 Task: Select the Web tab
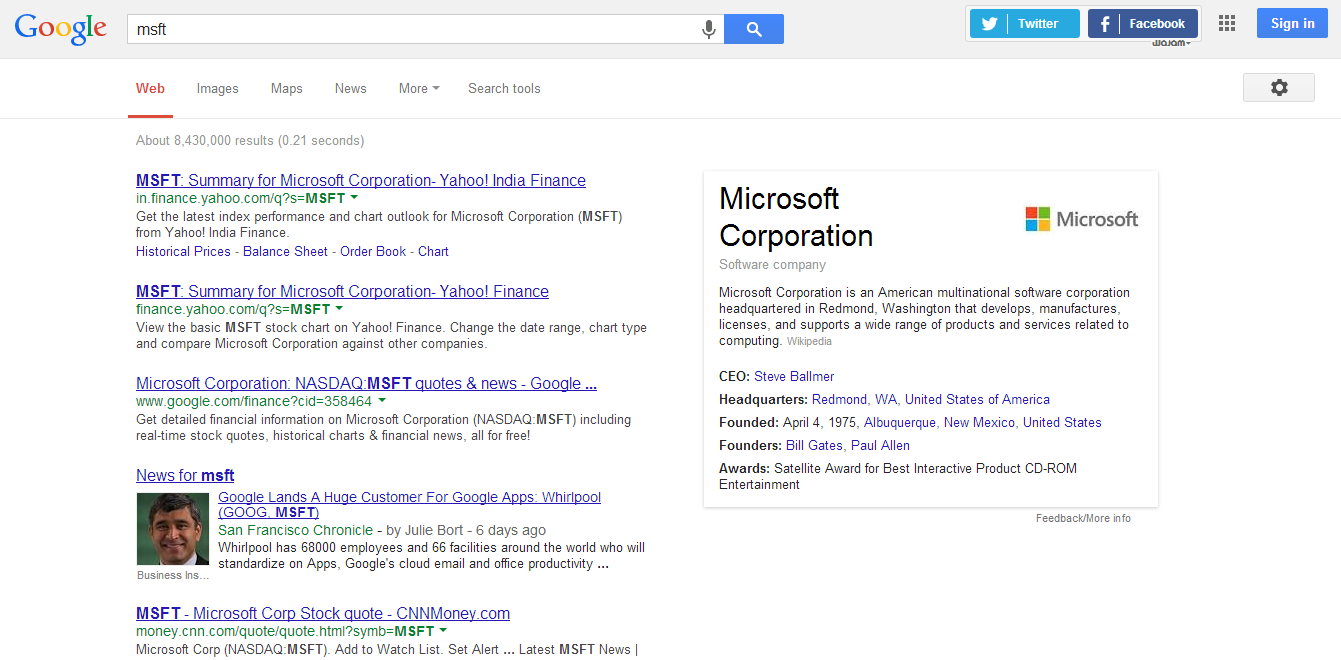point(150,88)
